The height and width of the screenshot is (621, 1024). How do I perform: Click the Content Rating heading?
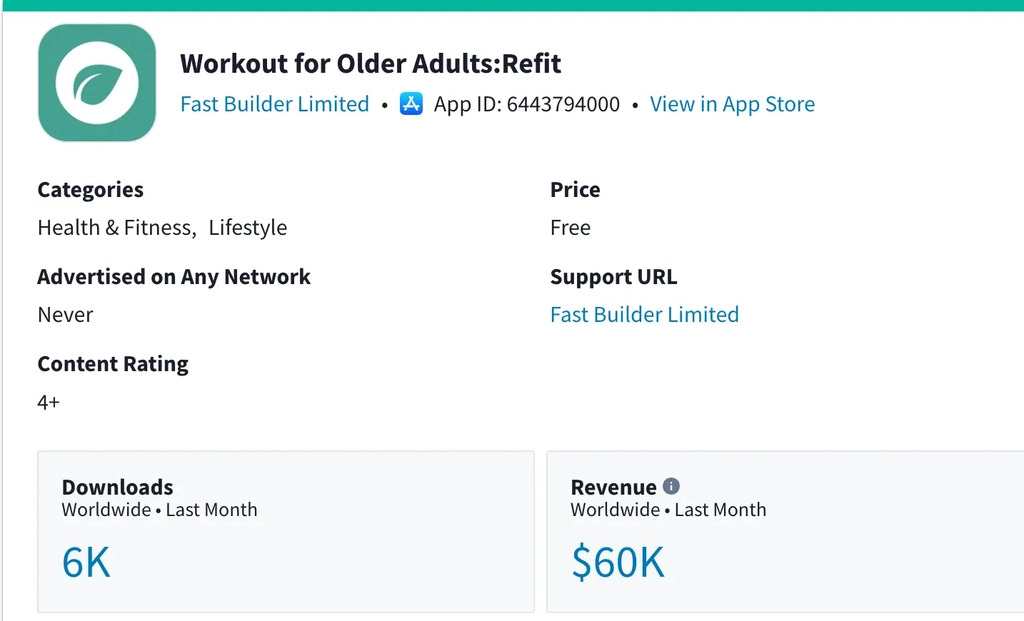pyautogui.click(x=113, y=364)
